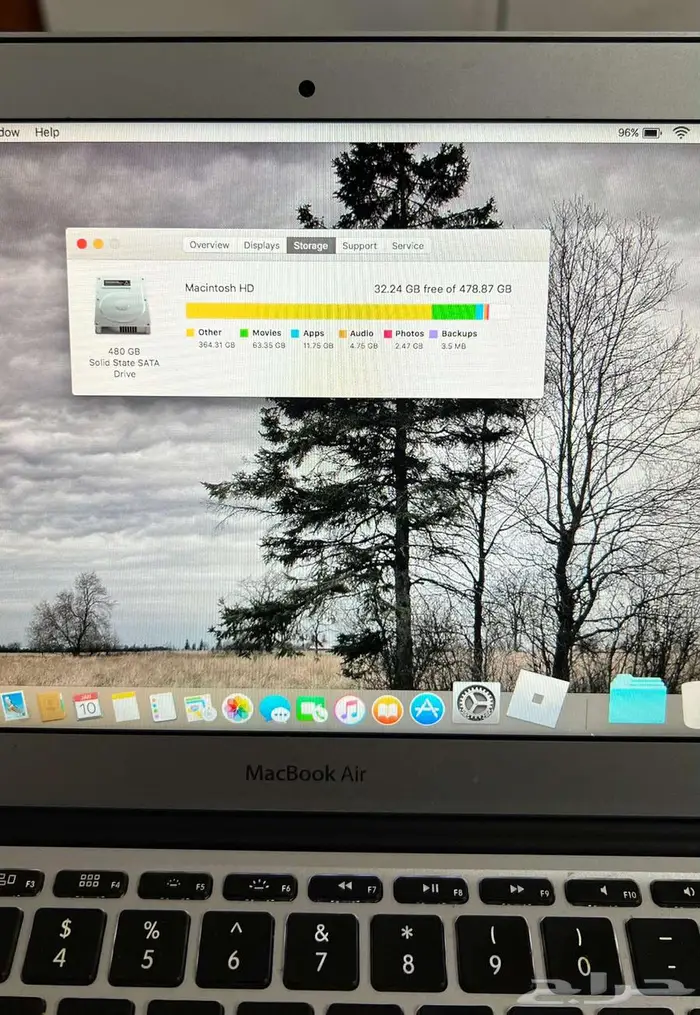The image size is (700, 1015).
Task: Switch to the Displays tab
Action: [x=261, y=245]
